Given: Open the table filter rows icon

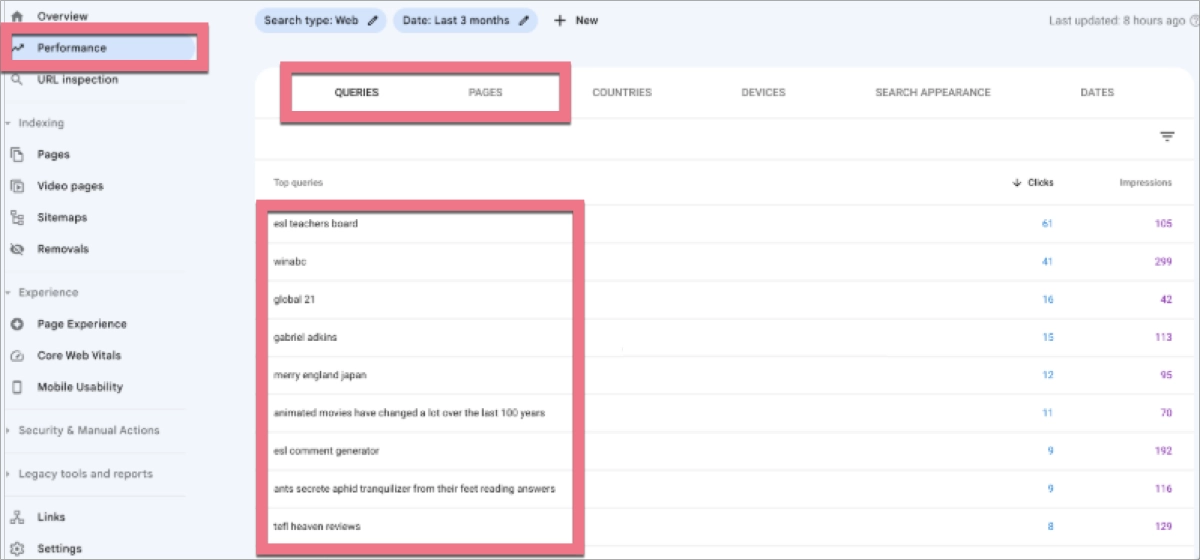Looking at the screenshot, I should pyautogui.click(x=1167, y=137).
